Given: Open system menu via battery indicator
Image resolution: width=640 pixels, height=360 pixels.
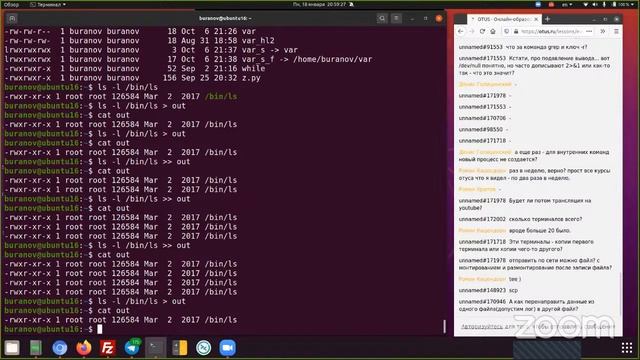Looking at the screenshot, I should tap(622, 4).
